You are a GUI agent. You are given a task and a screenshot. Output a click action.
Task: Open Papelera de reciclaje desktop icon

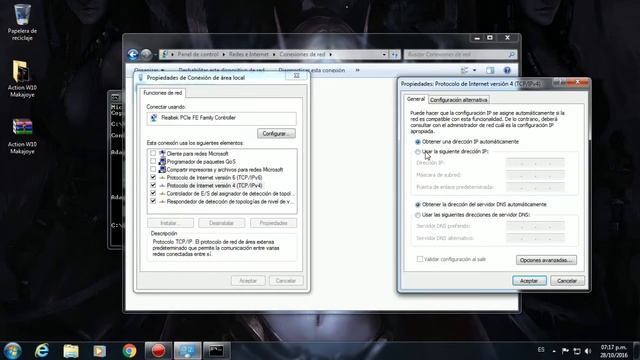pyautogui.click(x=22, y=22)
